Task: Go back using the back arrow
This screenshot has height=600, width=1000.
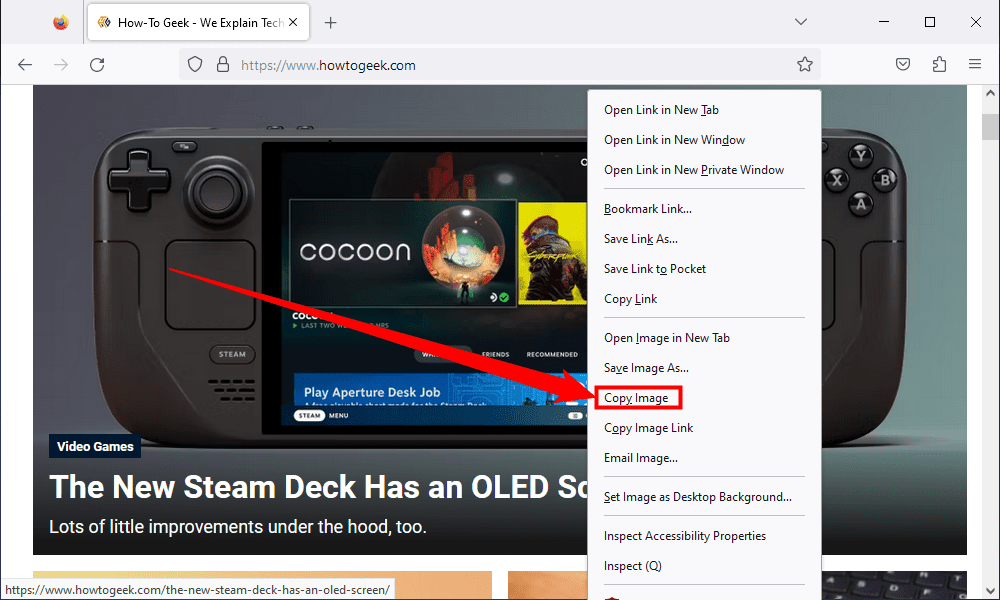Action: click(25, 65)
